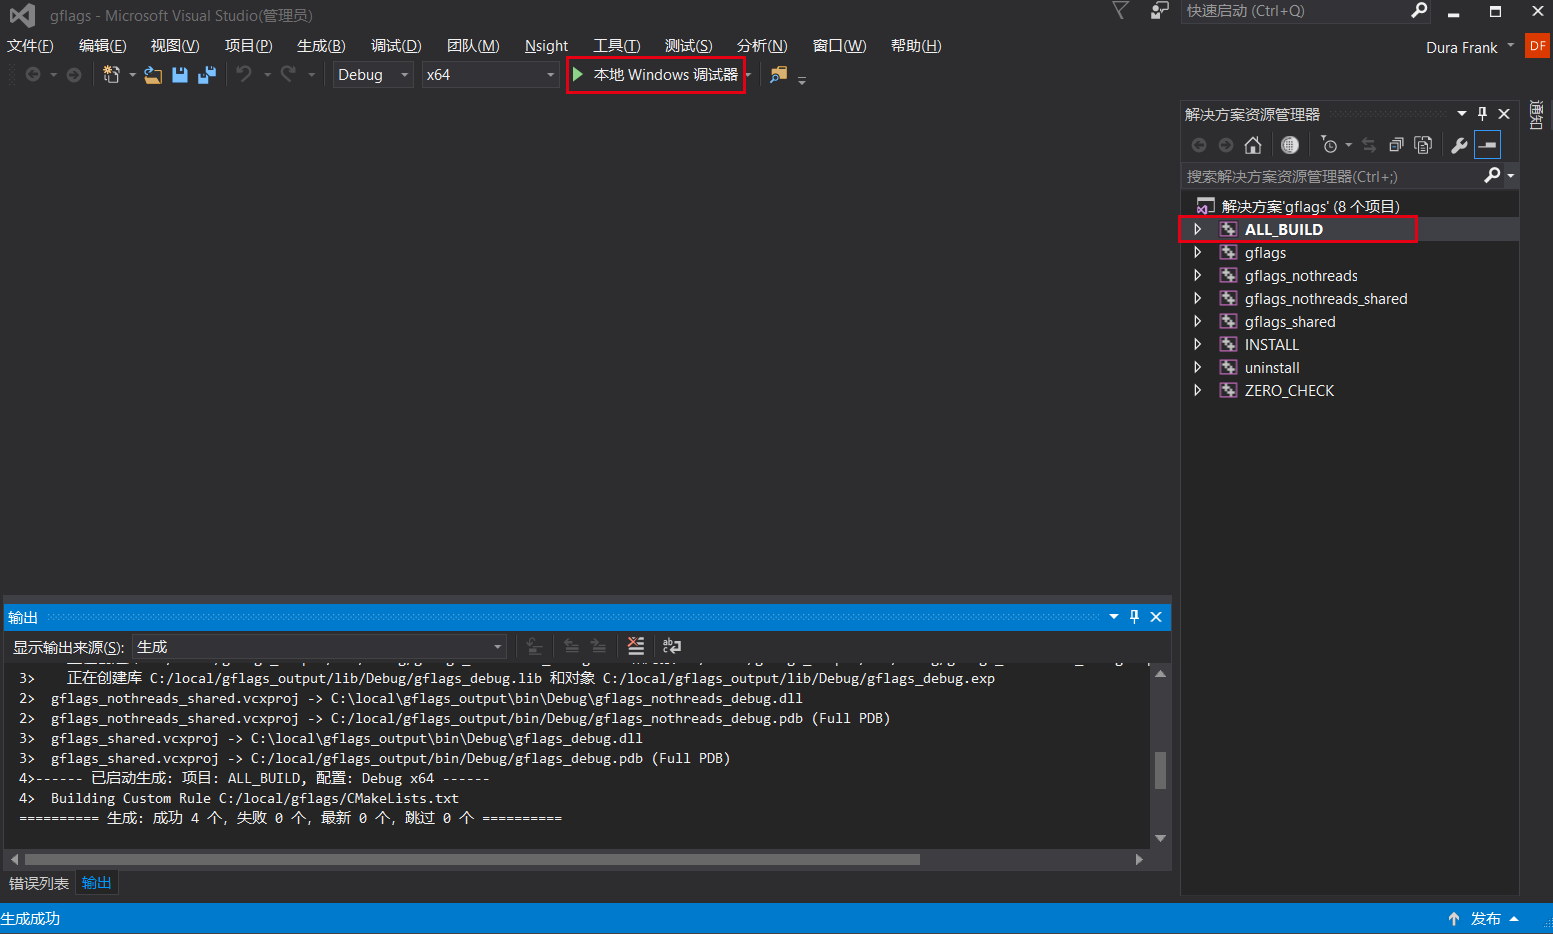Click the Save All toolbar icon
This screenshot has width=1553, height=934.
coord(206,74)
